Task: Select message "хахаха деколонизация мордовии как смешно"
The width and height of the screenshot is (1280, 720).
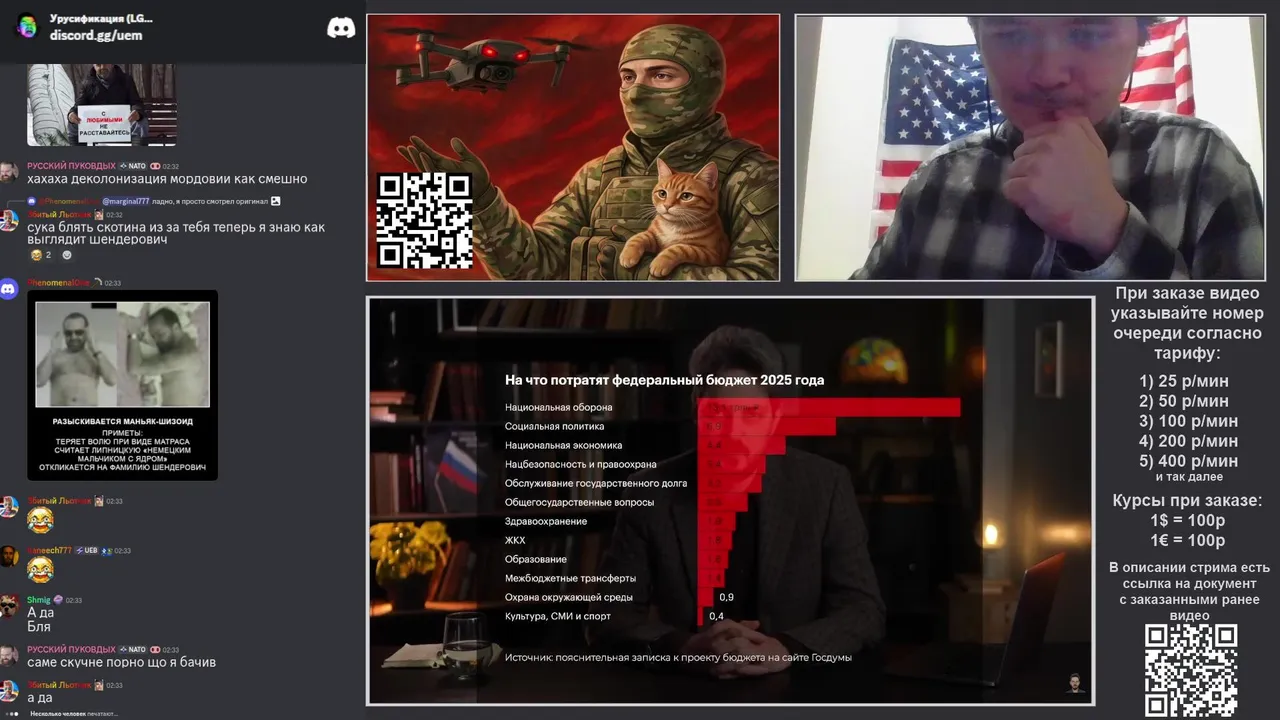Action: (x=167, y=179)
